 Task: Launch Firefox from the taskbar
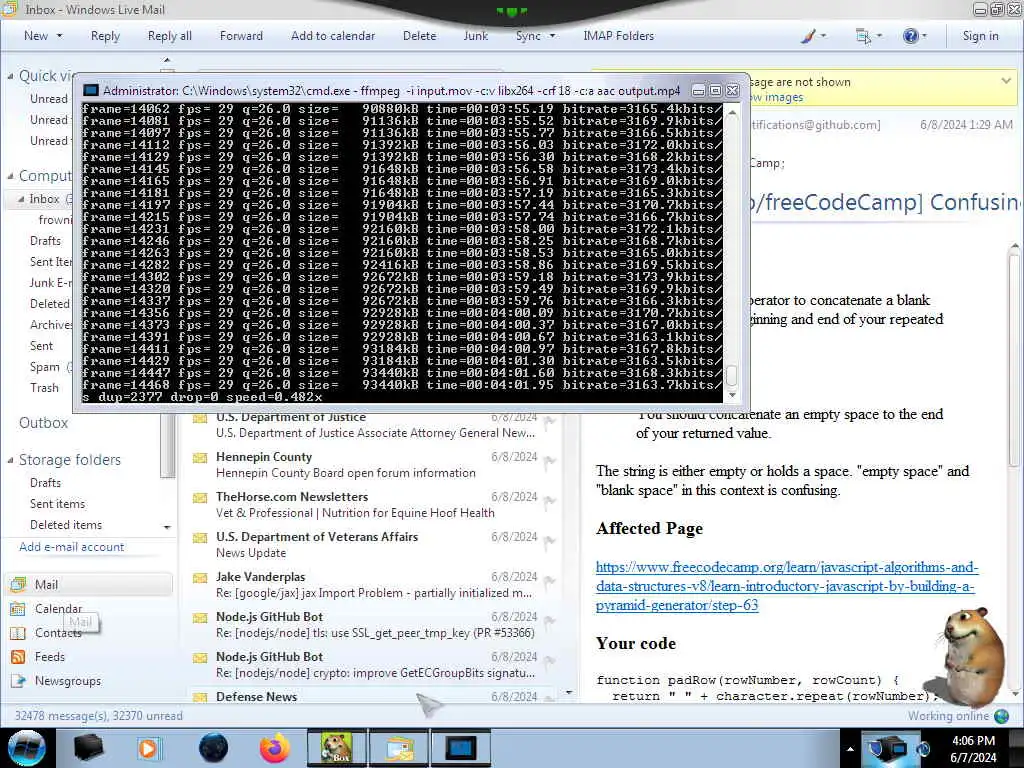[275, 748]
